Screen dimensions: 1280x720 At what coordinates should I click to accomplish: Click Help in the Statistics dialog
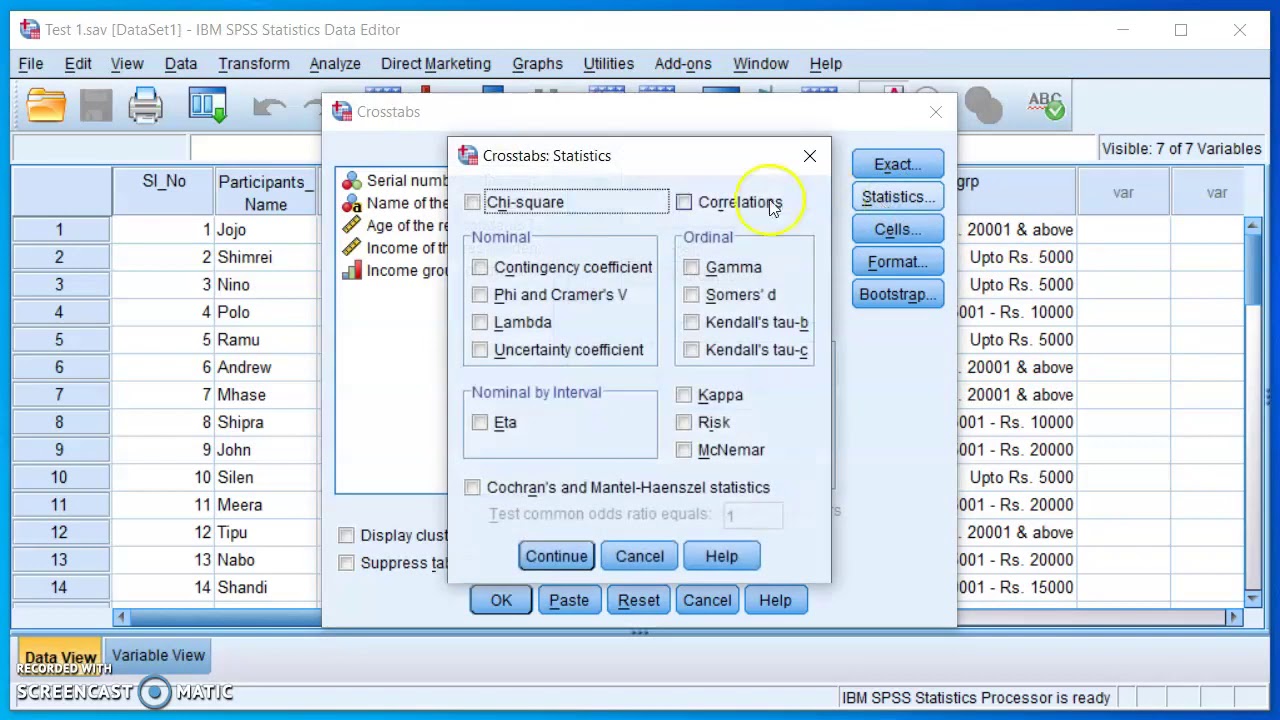pyautogui.click(x=722, y=556)
